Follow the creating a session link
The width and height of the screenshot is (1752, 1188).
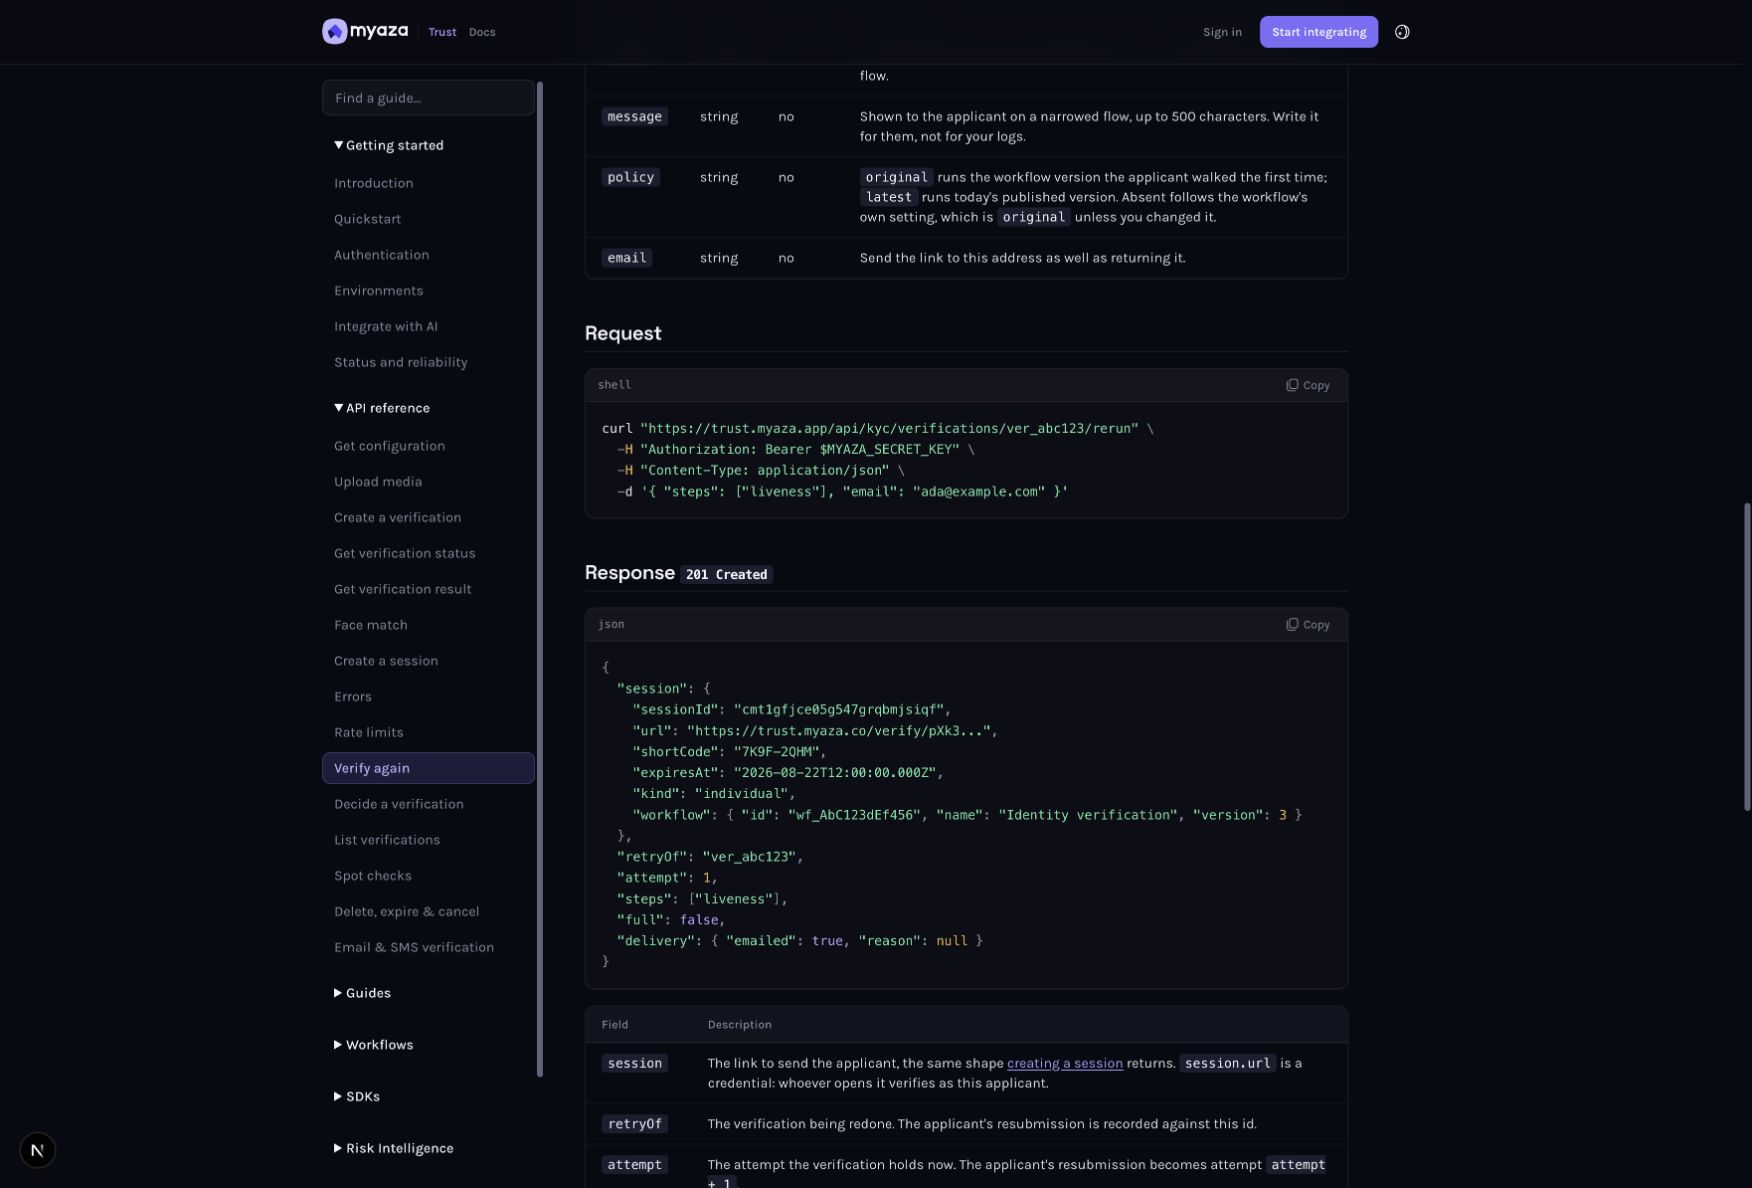point(1064,1063)
